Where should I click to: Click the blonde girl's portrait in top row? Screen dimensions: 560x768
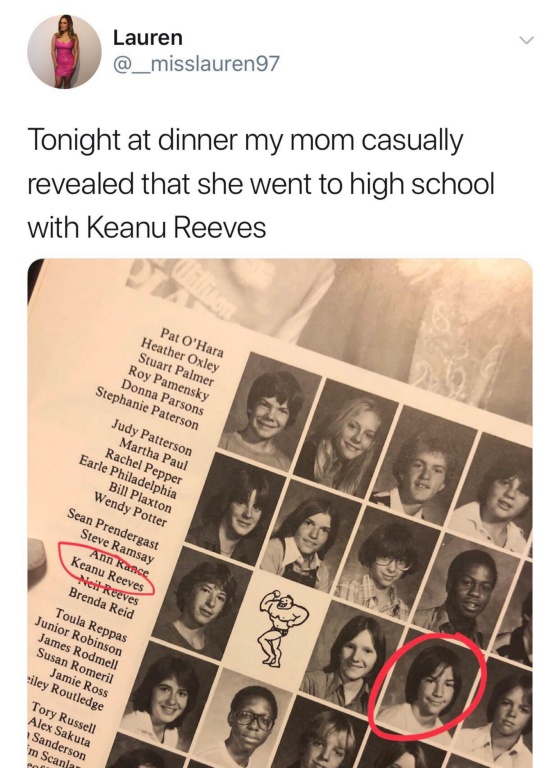pyautogui.click(x=345, y=436)
